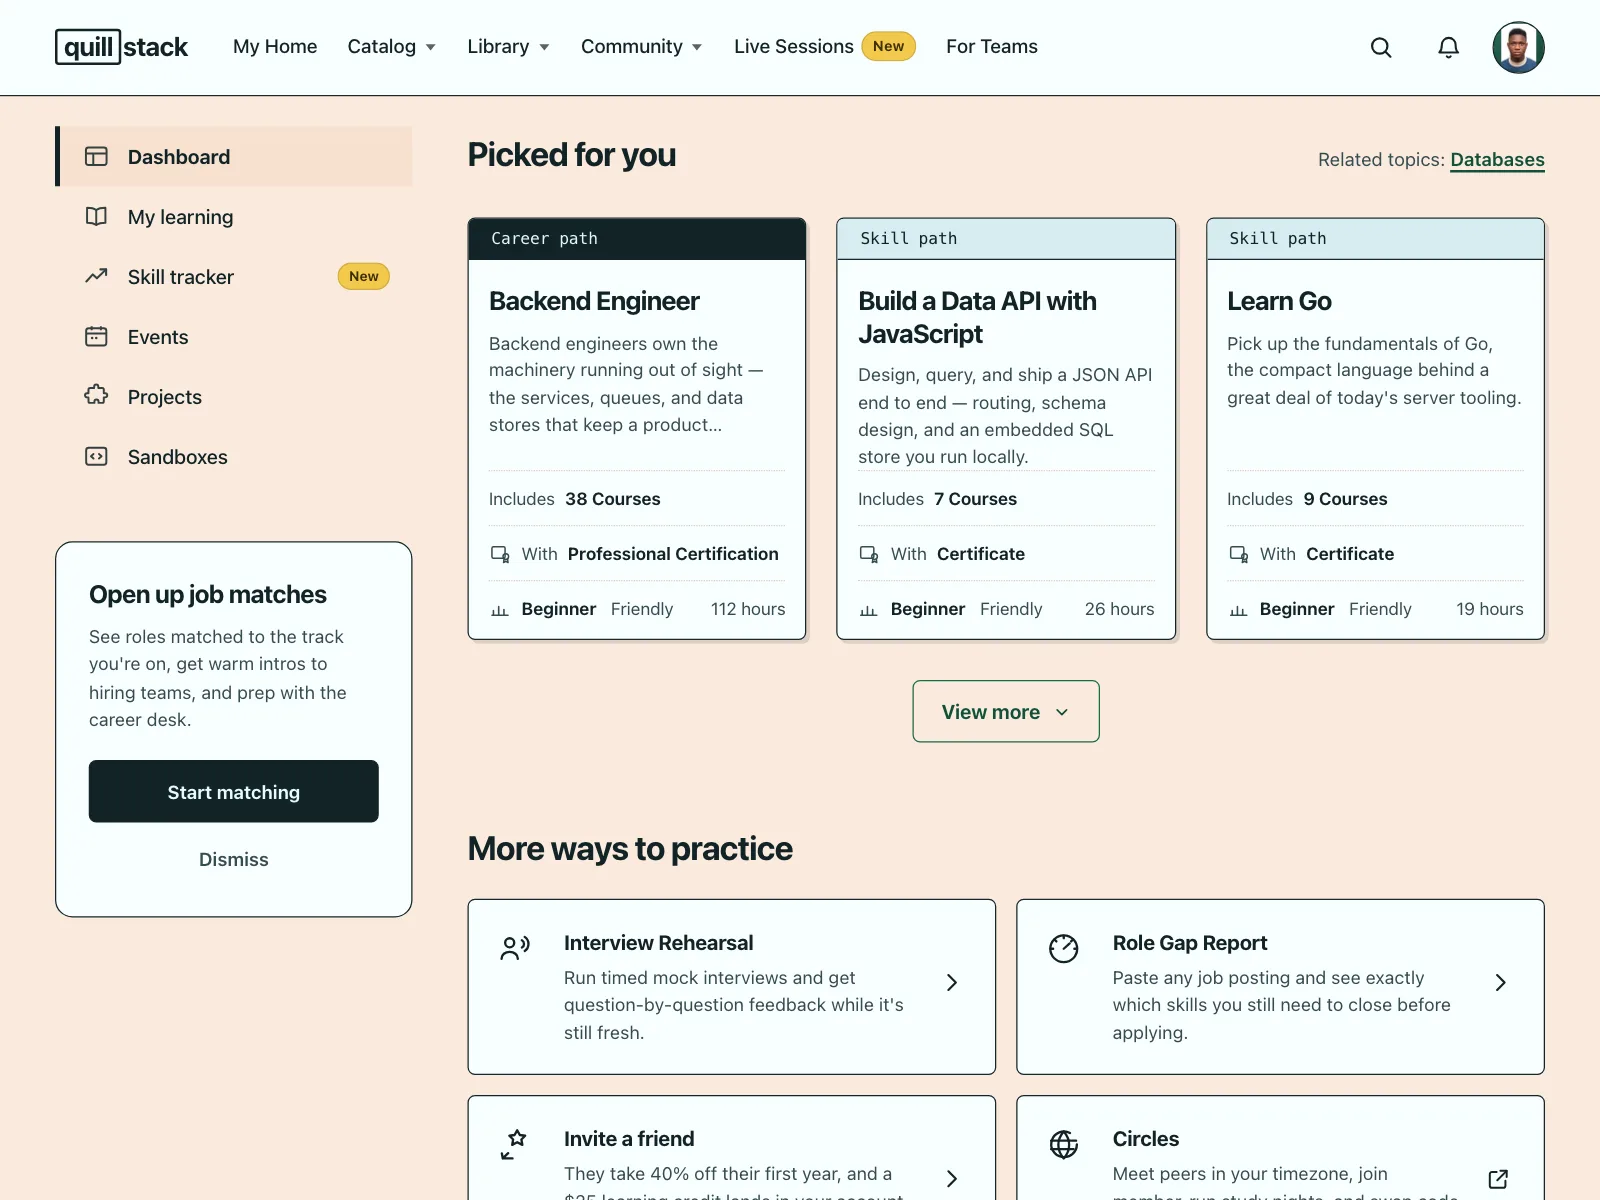The width and height of the screenshot is (1600, 1200).
Task: Open the search icon in header
Action: coord(1381,47)
